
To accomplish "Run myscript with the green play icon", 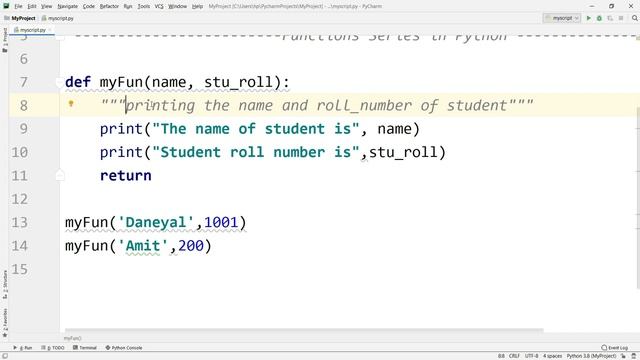I will [x=588, y=18].
